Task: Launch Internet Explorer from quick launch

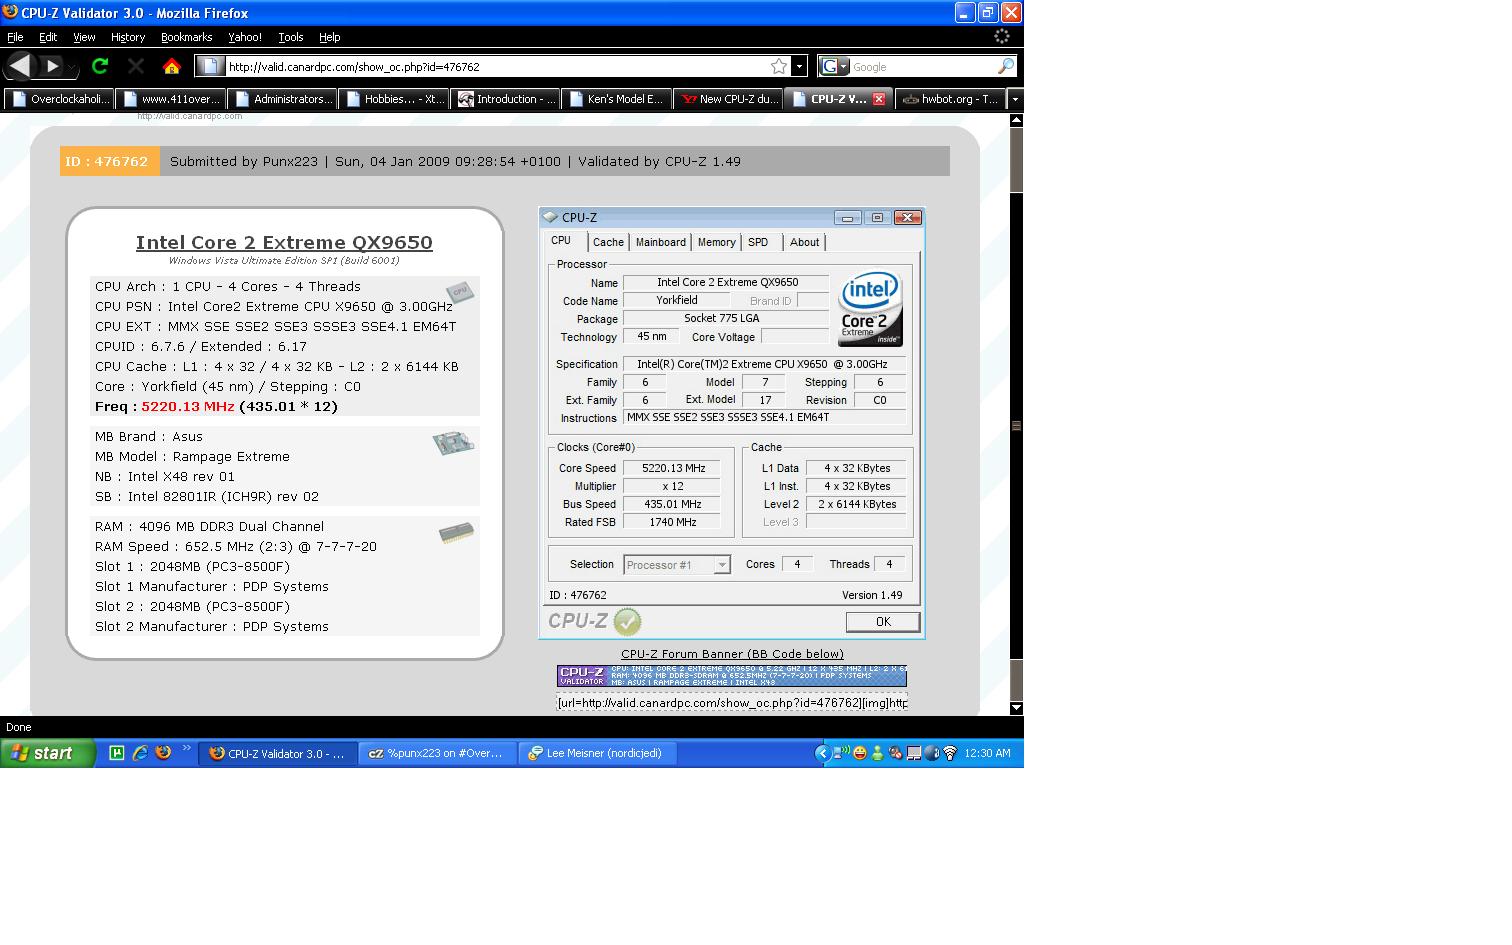Action: pyautogui.click(x=140, y=753)
